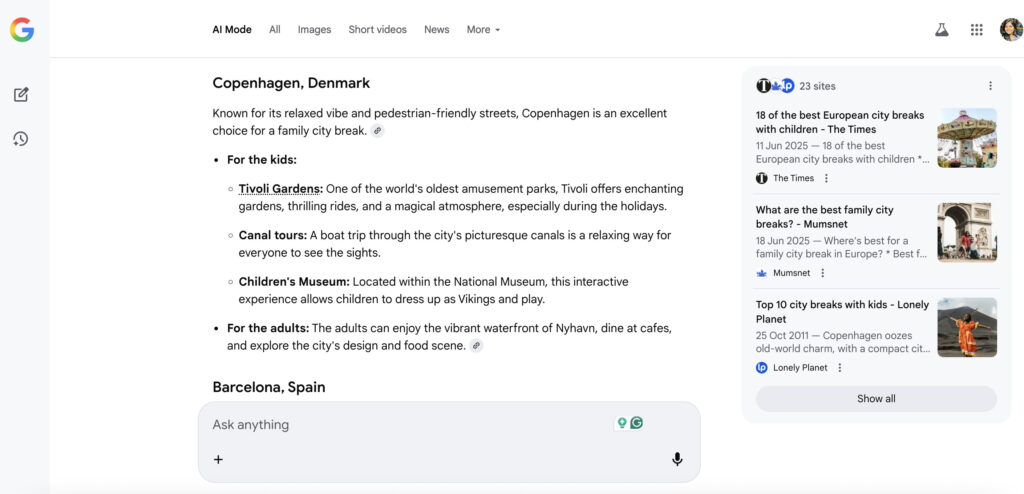
Task: Expand the More dropdown menu
Action: [x=483, y=30]
